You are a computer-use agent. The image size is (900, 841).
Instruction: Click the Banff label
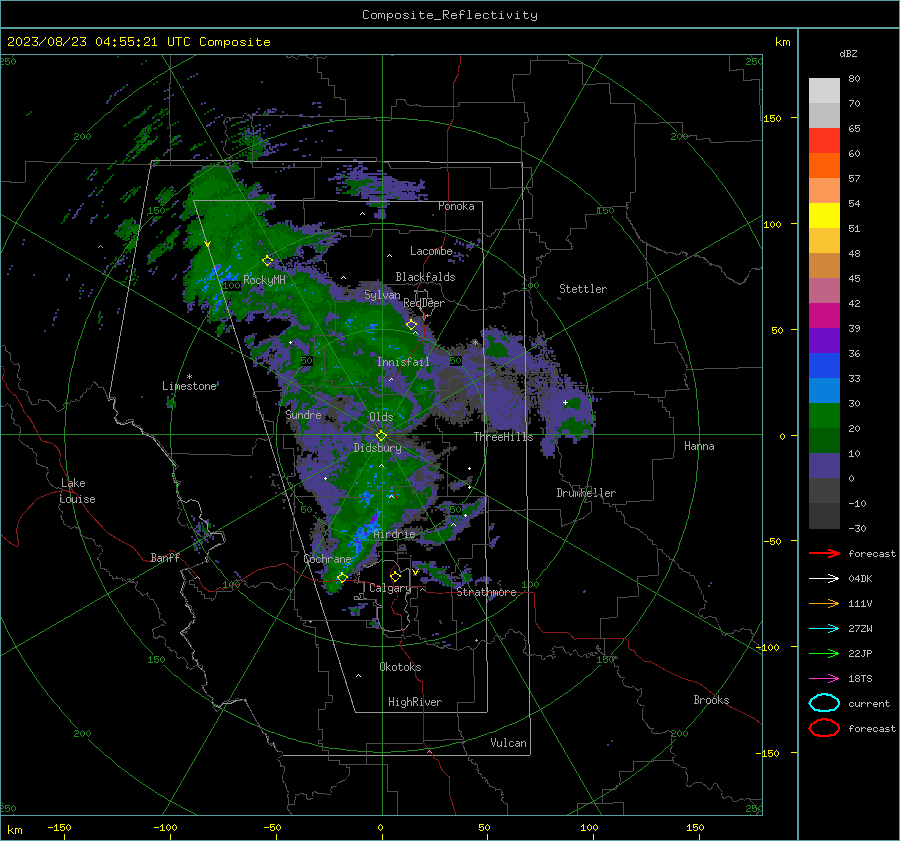point(165,558)
